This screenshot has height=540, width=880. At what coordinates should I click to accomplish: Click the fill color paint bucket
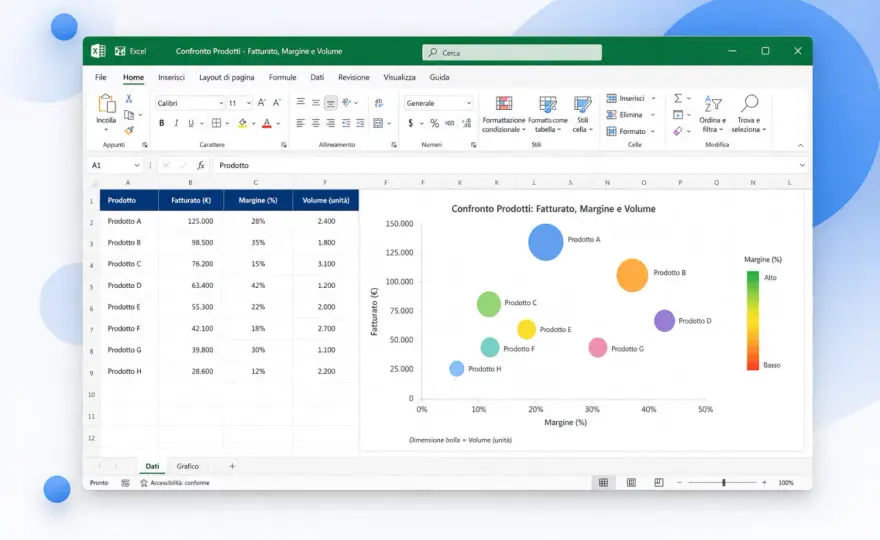[x=242, y=123]
